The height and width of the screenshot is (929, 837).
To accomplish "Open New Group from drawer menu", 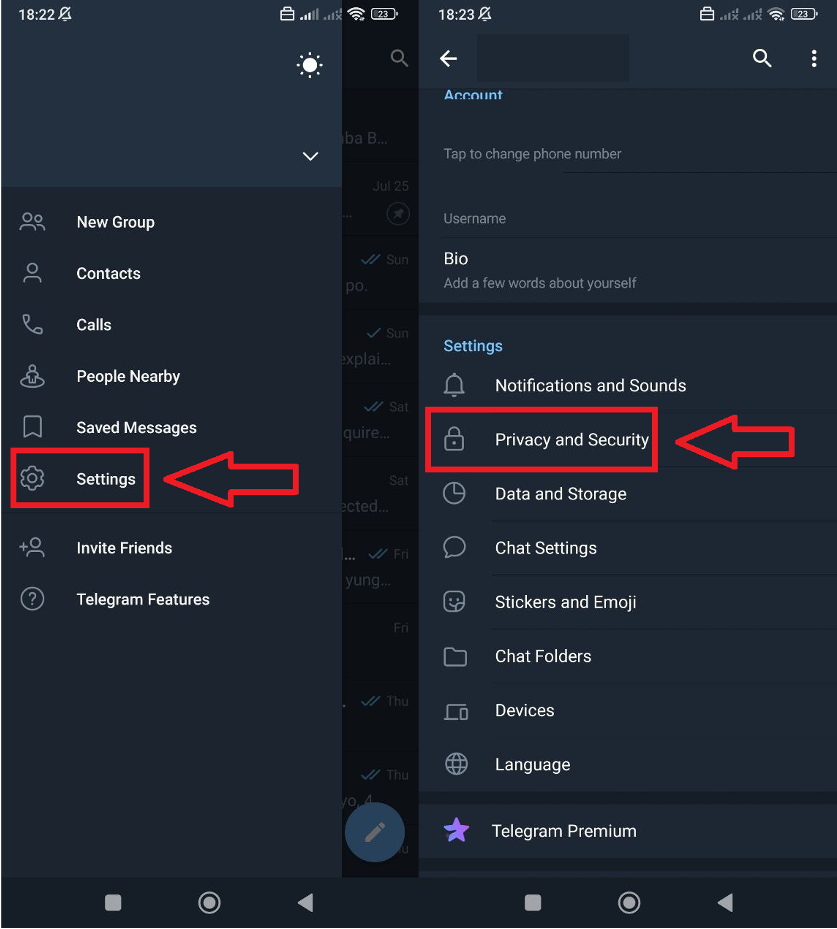I will [115, 222].
